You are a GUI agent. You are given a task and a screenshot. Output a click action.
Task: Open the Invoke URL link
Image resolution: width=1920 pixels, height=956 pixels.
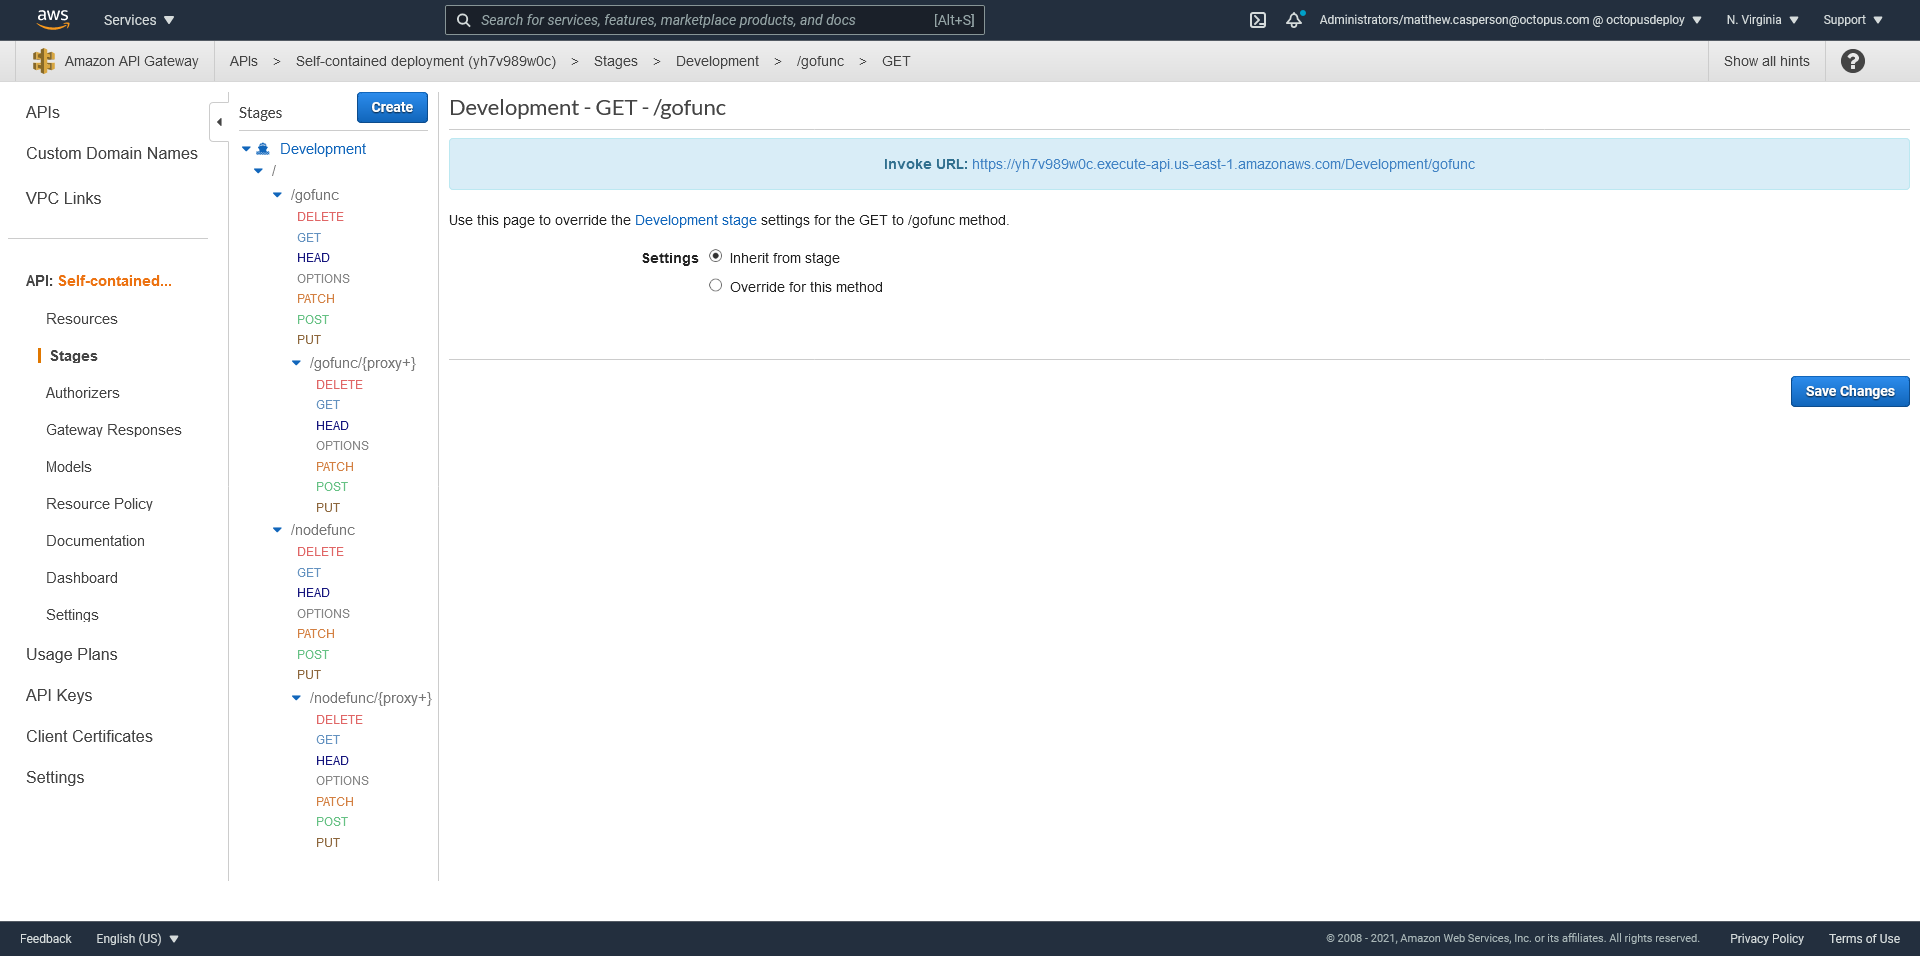(x=1222, y=164)
